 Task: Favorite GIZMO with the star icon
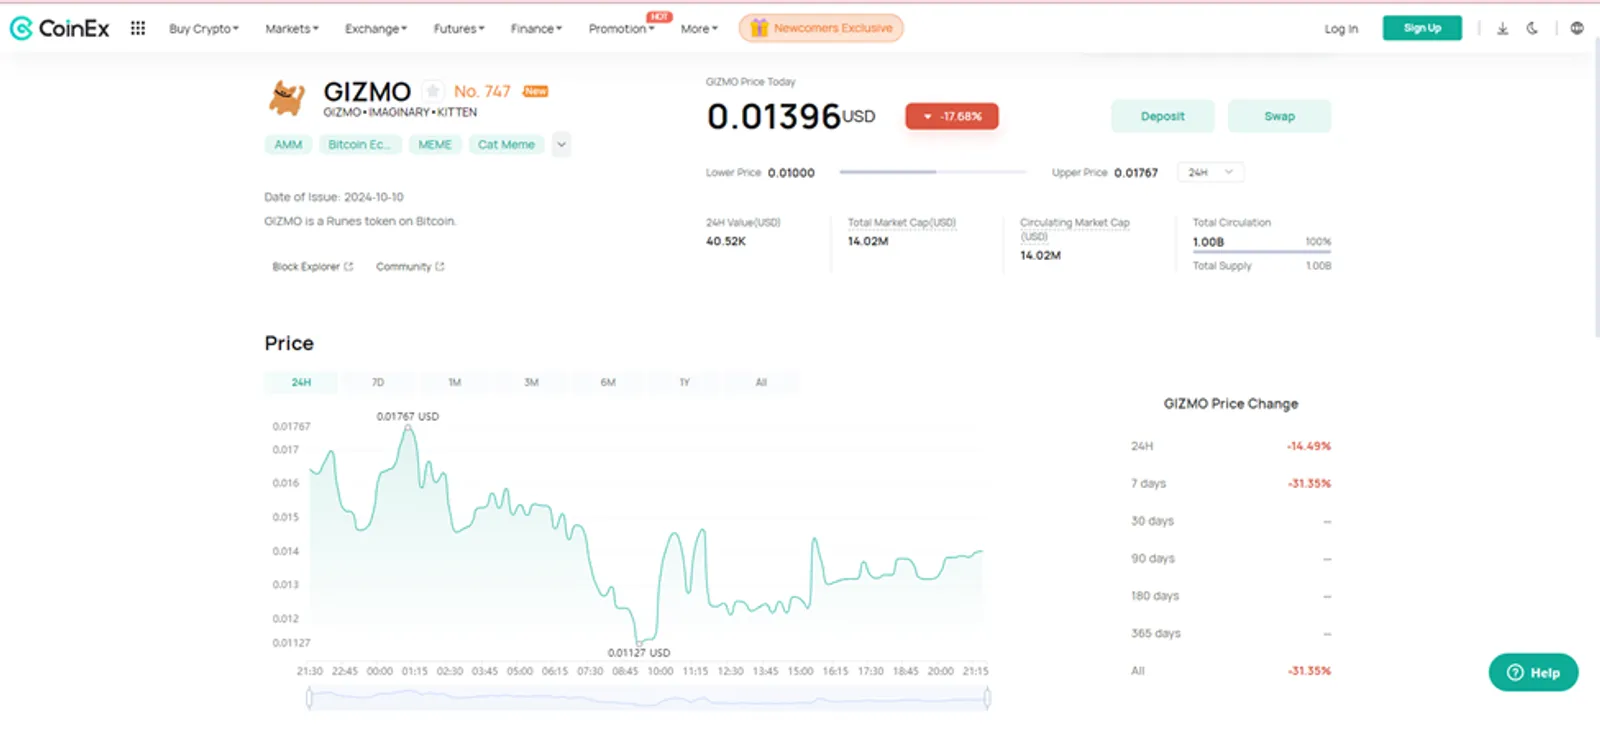[x=433, y=91]
